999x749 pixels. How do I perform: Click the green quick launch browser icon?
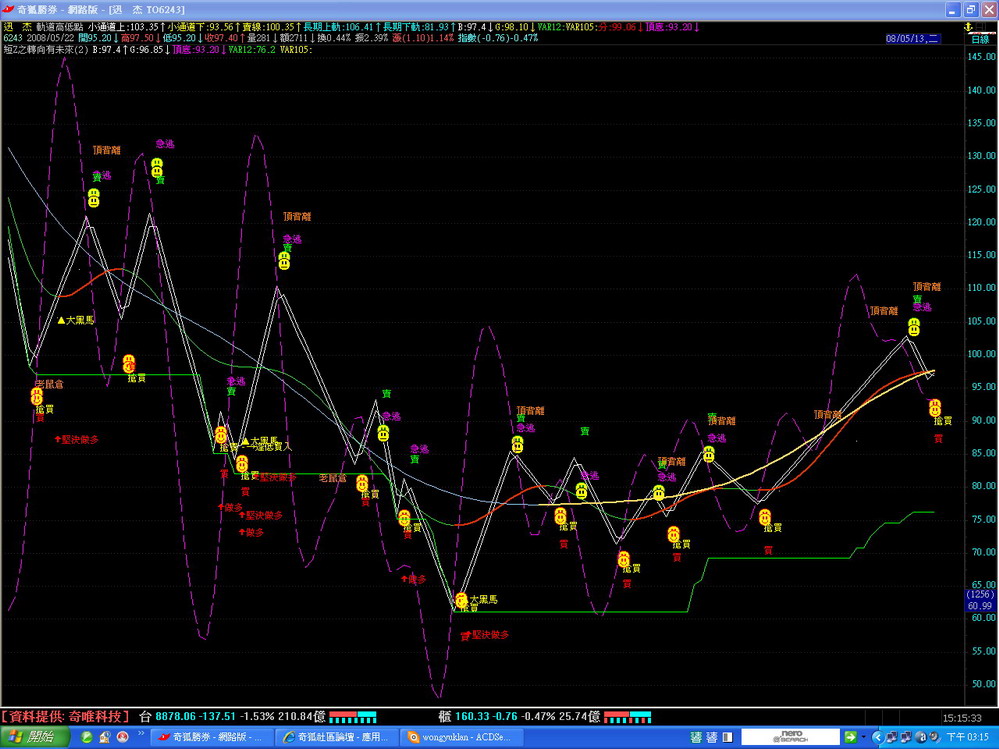(x=87, y=737)
